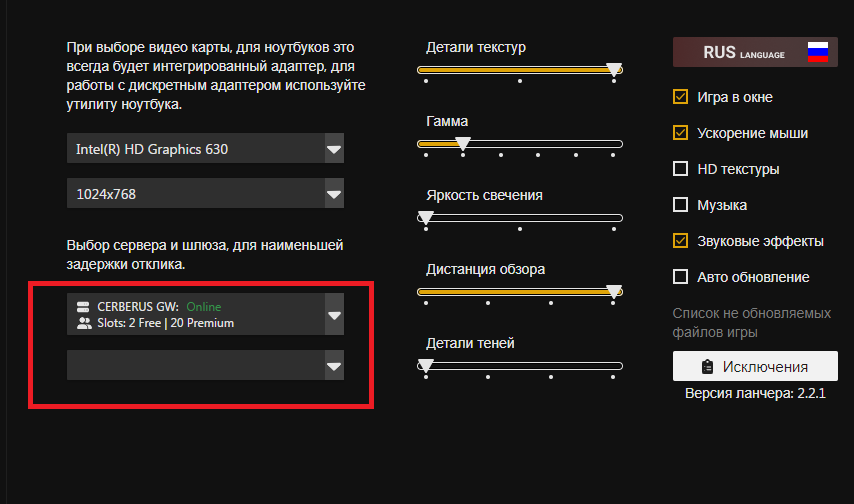The height and width of the screenshot is (504, 854).
Task: Click the Russian flag icon
Action: pos(817,52)
